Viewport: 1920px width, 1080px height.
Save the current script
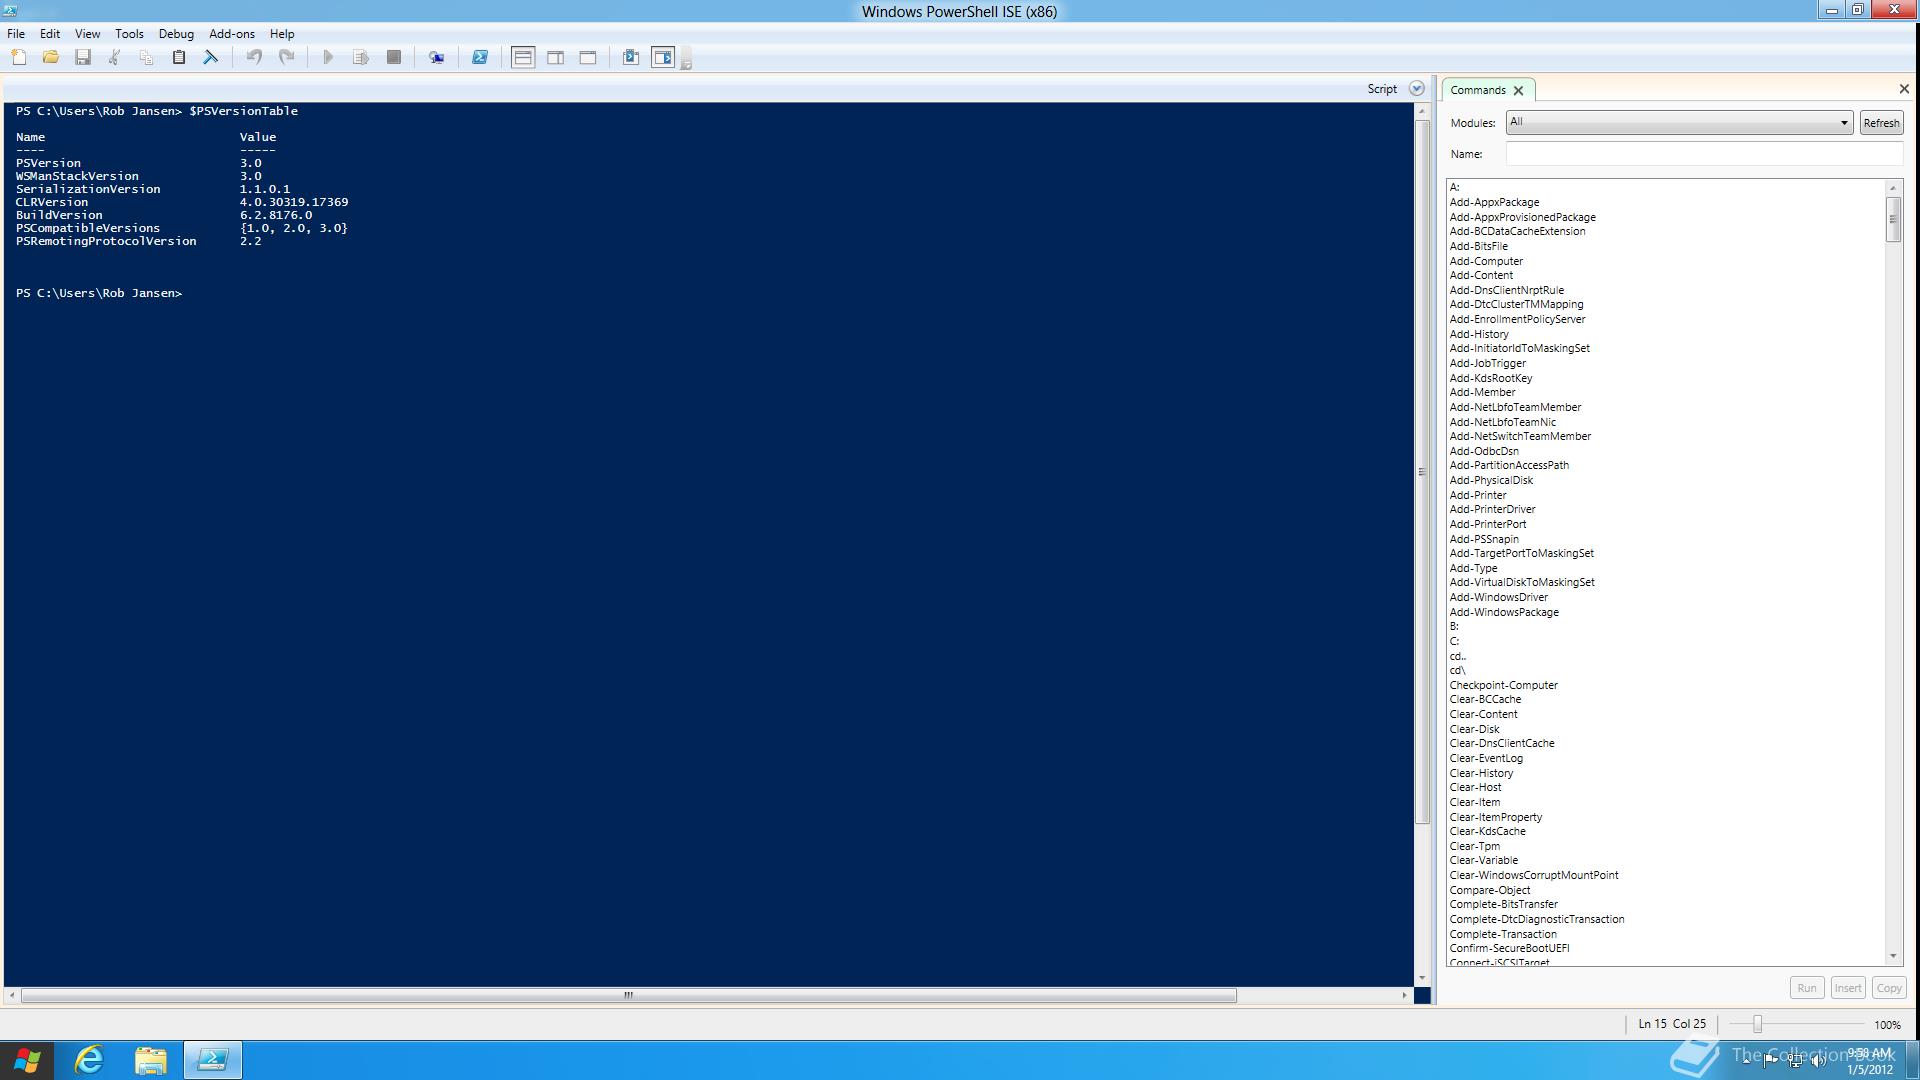[x=83, y=58]
